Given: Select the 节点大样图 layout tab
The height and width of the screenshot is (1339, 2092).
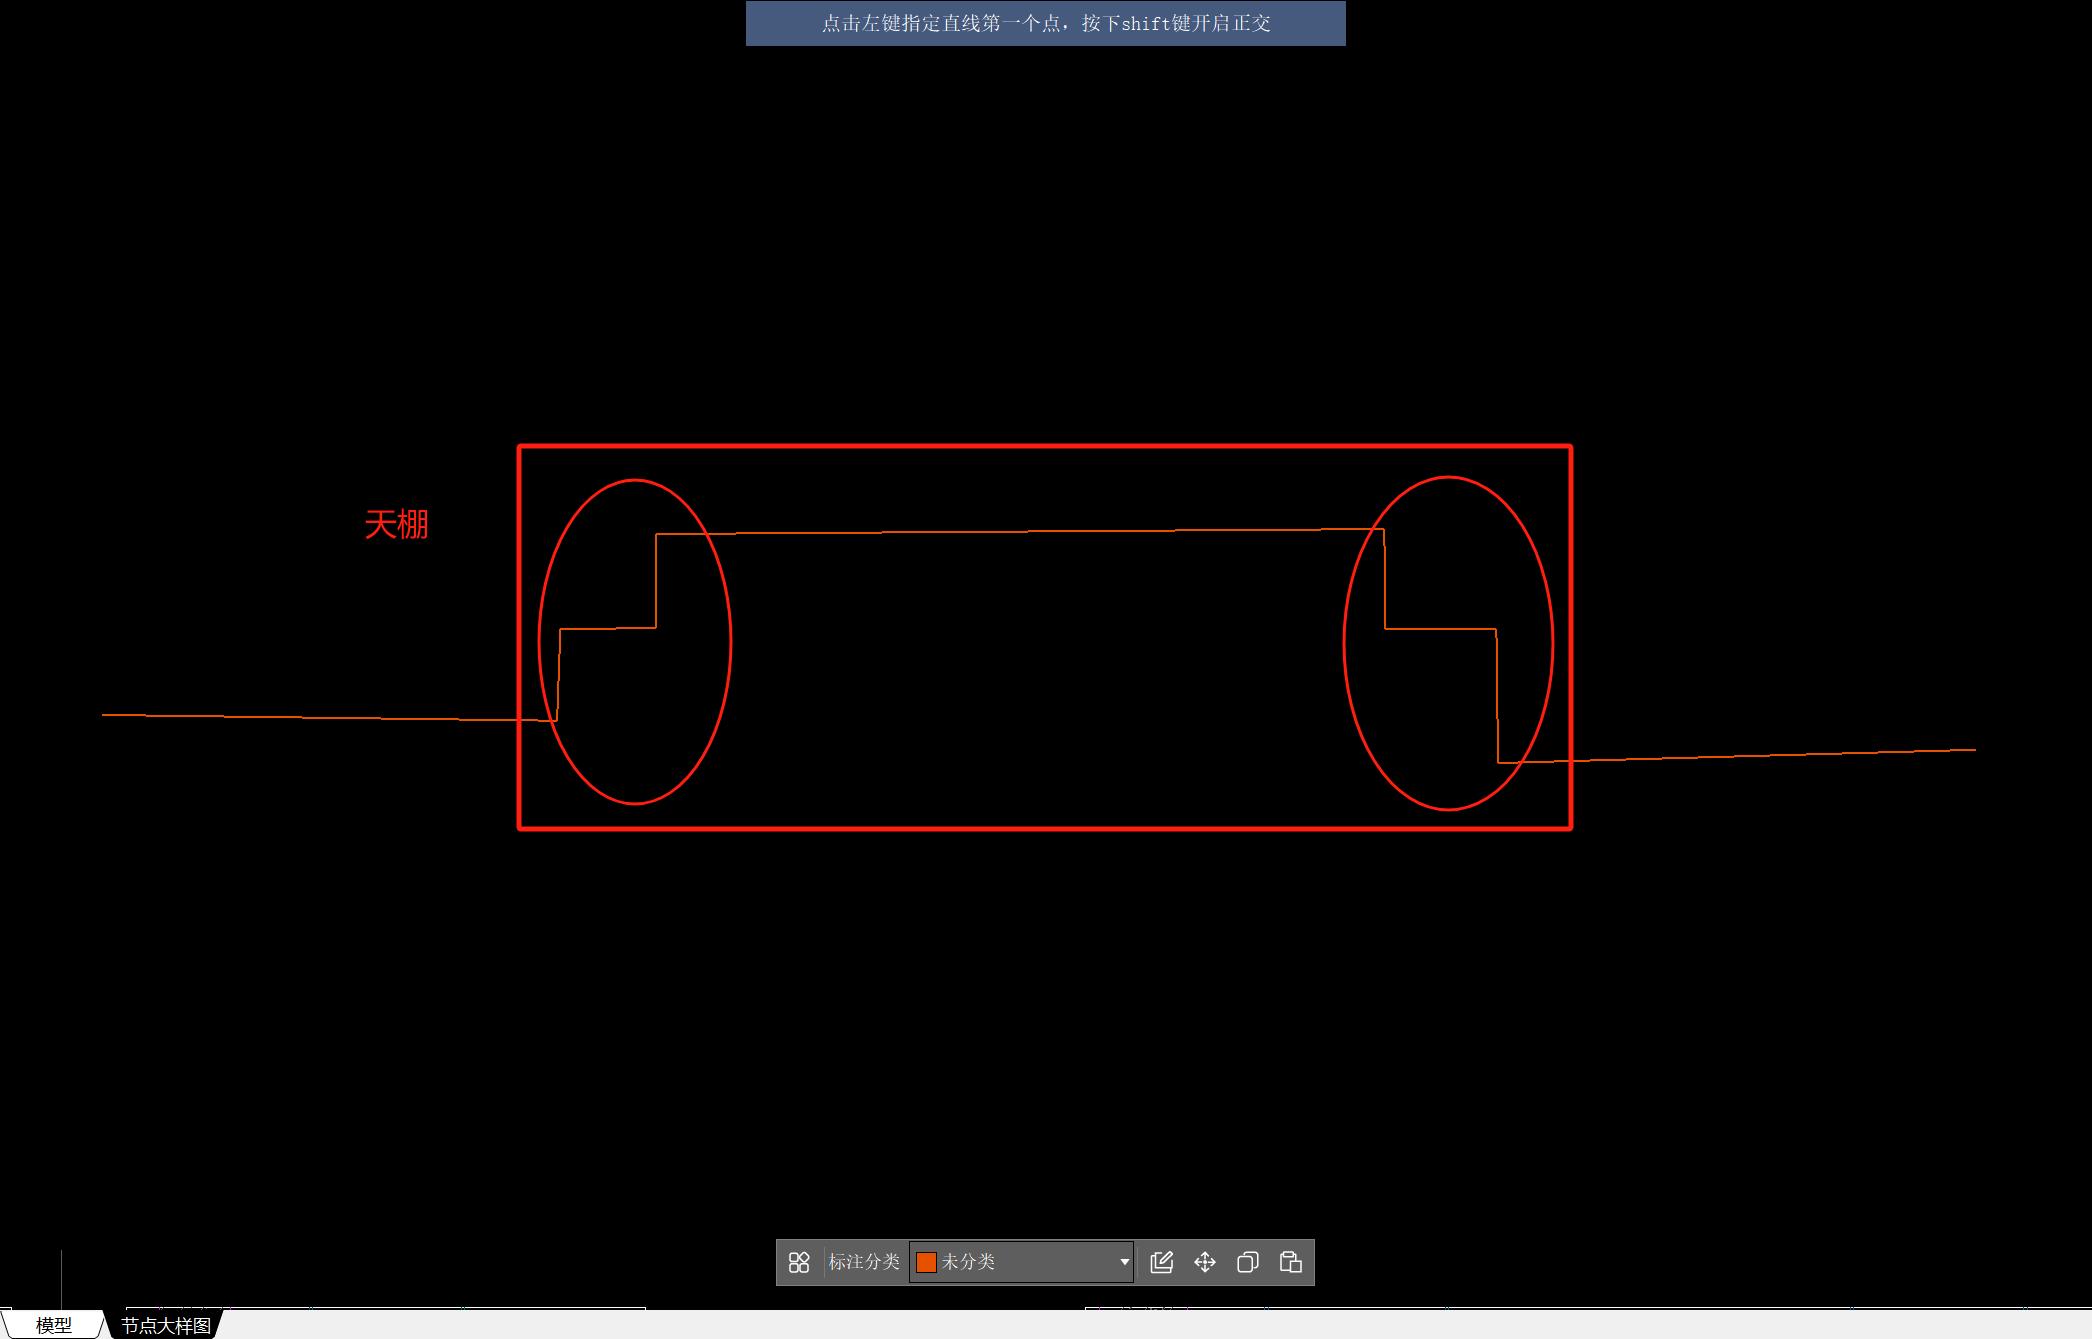Looking at the screenshot, I should tap(166, 1325).
